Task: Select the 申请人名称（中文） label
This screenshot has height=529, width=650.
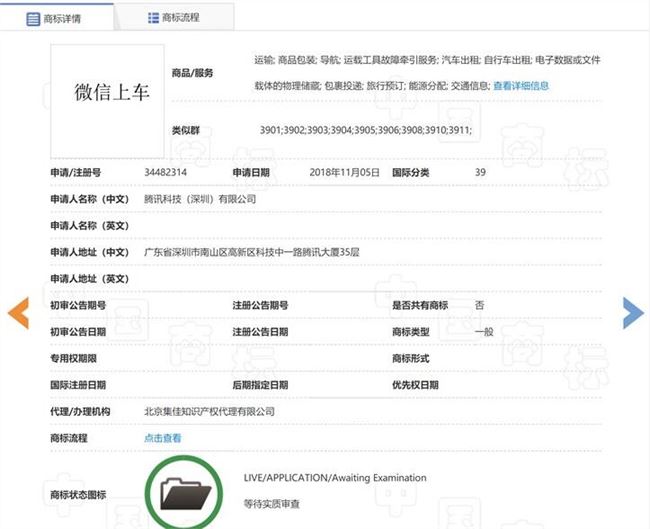Action: [90, 199]
